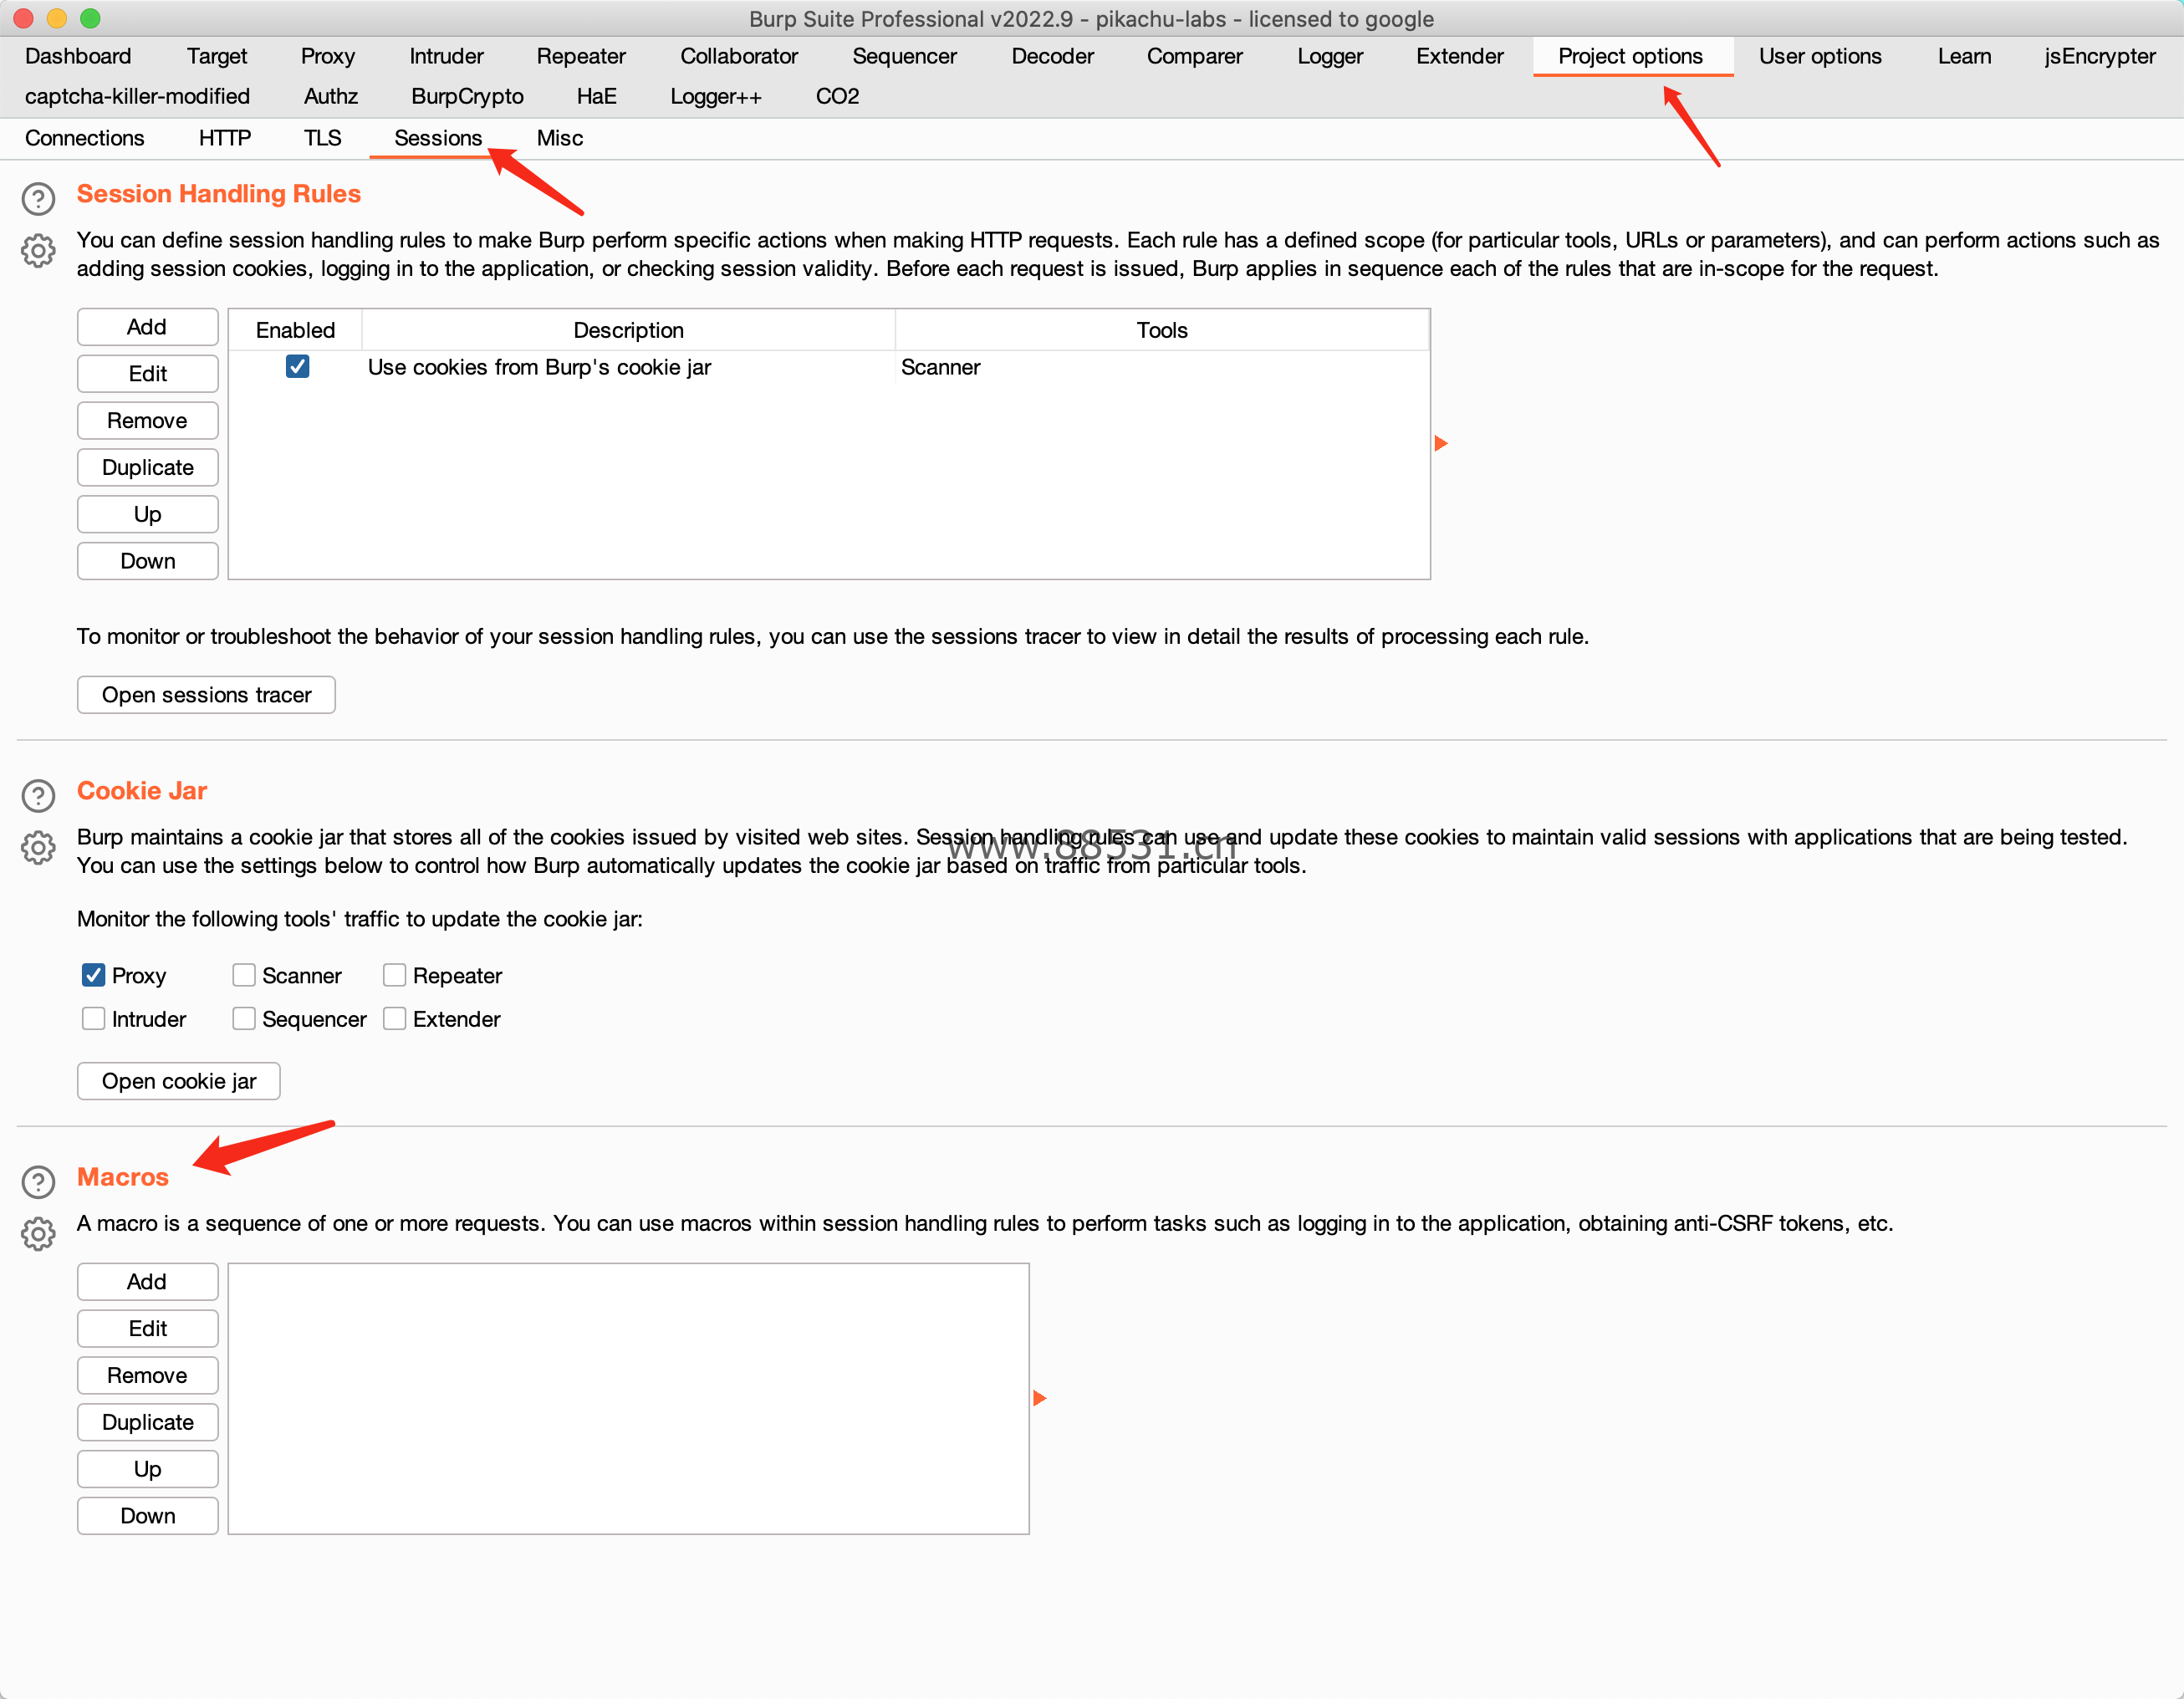Image resolution: width=2184 pixels, height=1699 pixels.
Task: Open the Proxy tab
Action: 328,56
